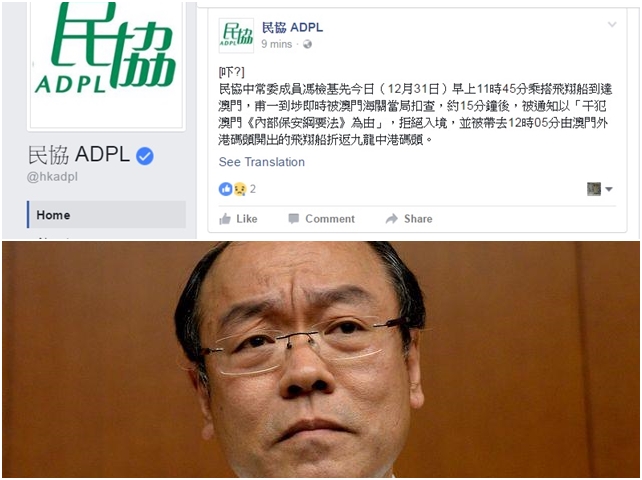Click the See Translation link
The image size is (642, 480).
(262, 162)
